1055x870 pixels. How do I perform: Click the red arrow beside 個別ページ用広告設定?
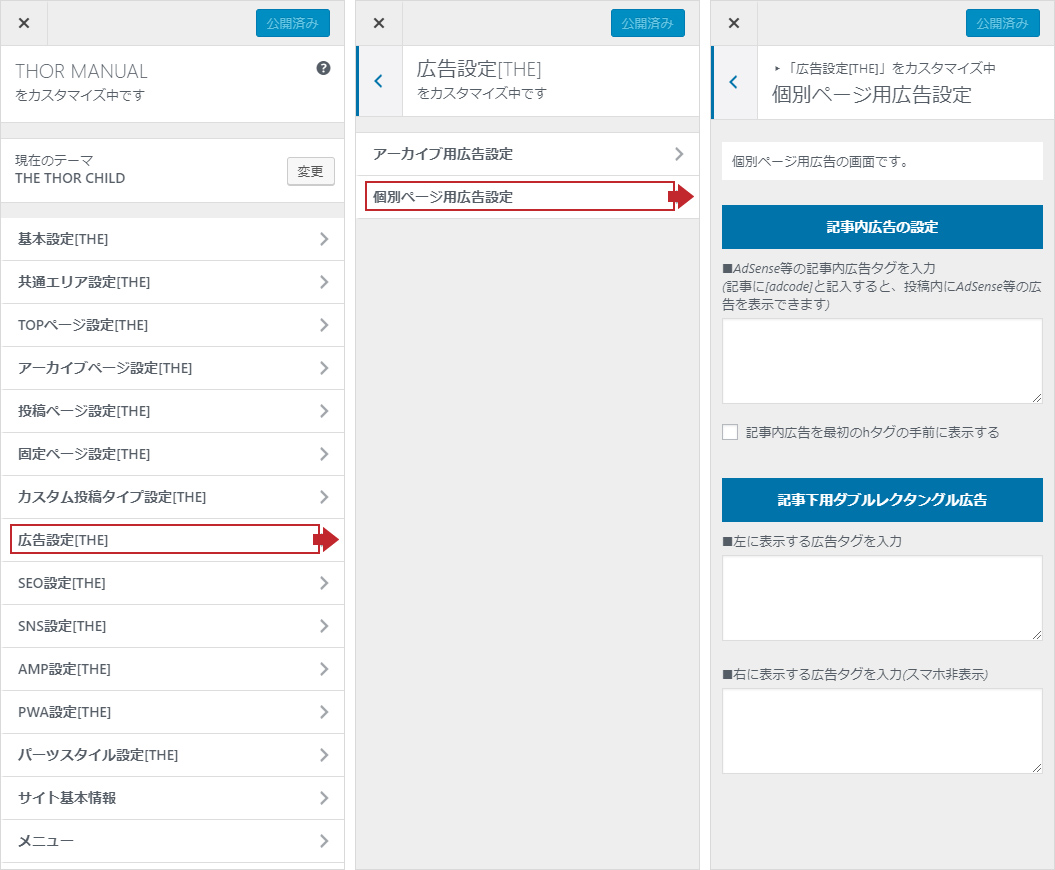click(681, 197)
